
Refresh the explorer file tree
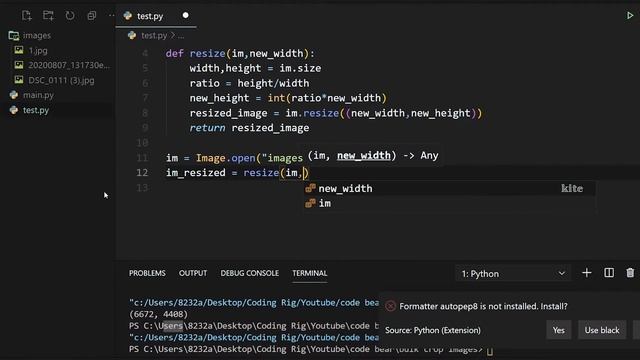click(70, 16)
